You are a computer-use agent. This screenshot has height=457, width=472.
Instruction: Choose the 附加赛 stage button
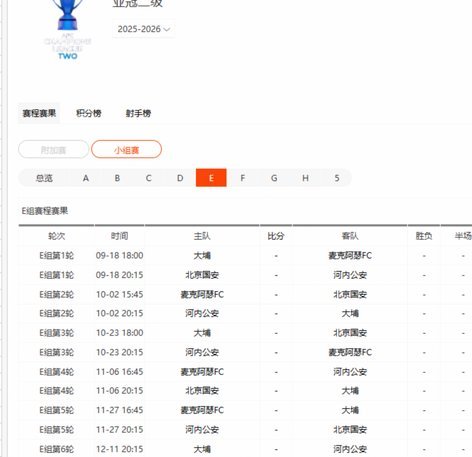coord(54,150)
